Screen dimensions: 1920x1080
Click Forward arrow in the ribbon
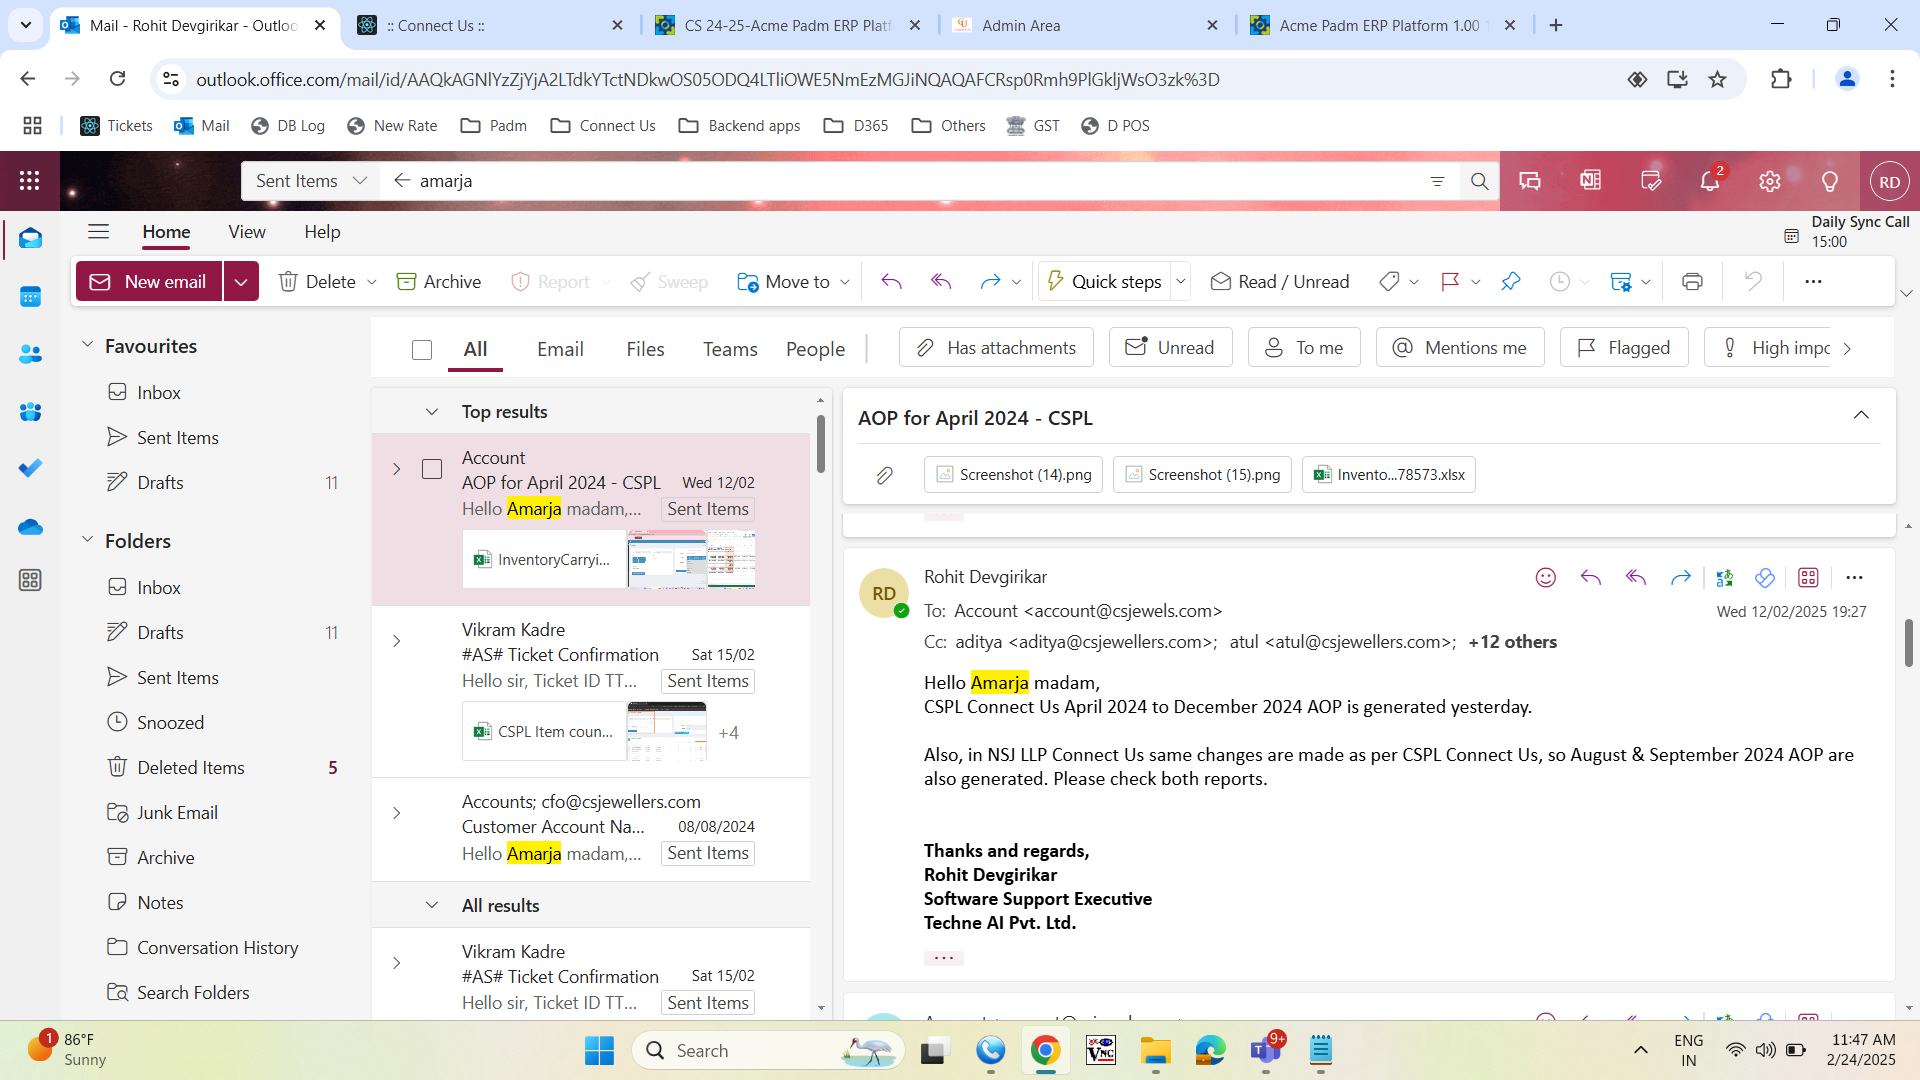click(990, 282)
